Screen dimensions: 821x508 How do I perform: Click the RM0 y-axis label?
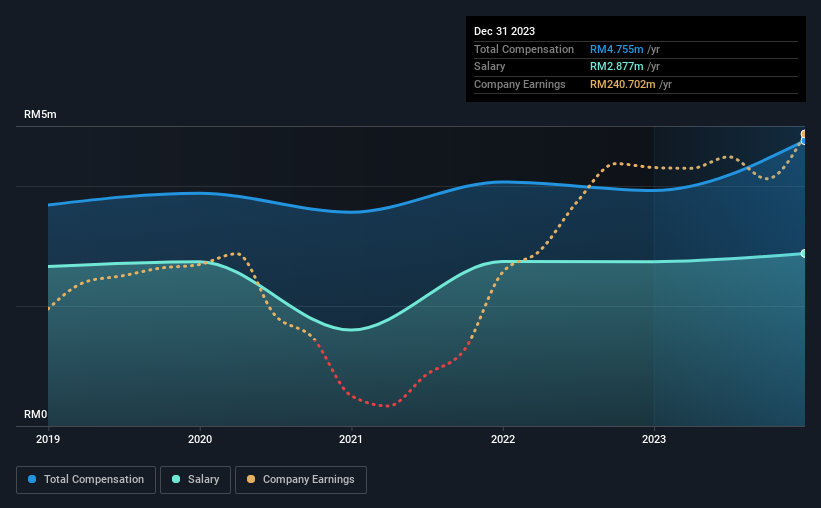coord(36,414)
